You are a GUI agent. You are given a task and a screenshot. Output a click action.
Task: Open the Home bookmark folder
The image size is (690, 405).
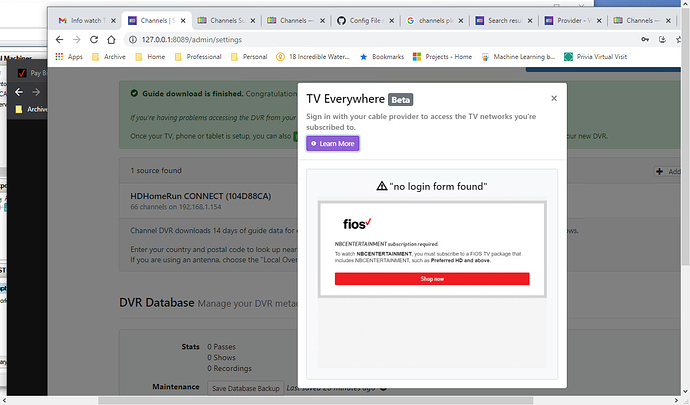pyautogui.click(x=150, y=57)
